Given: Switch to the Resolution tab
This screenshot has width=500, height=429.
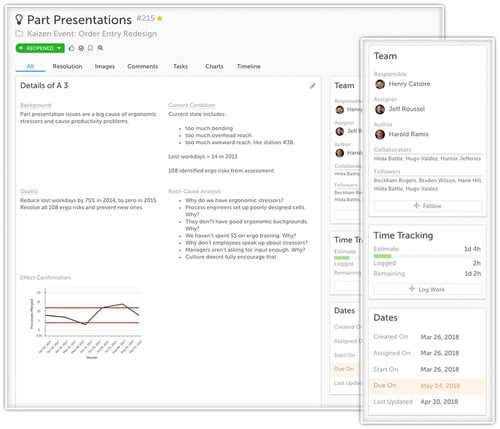Looking at the screenshot, I should coord(68,66).
